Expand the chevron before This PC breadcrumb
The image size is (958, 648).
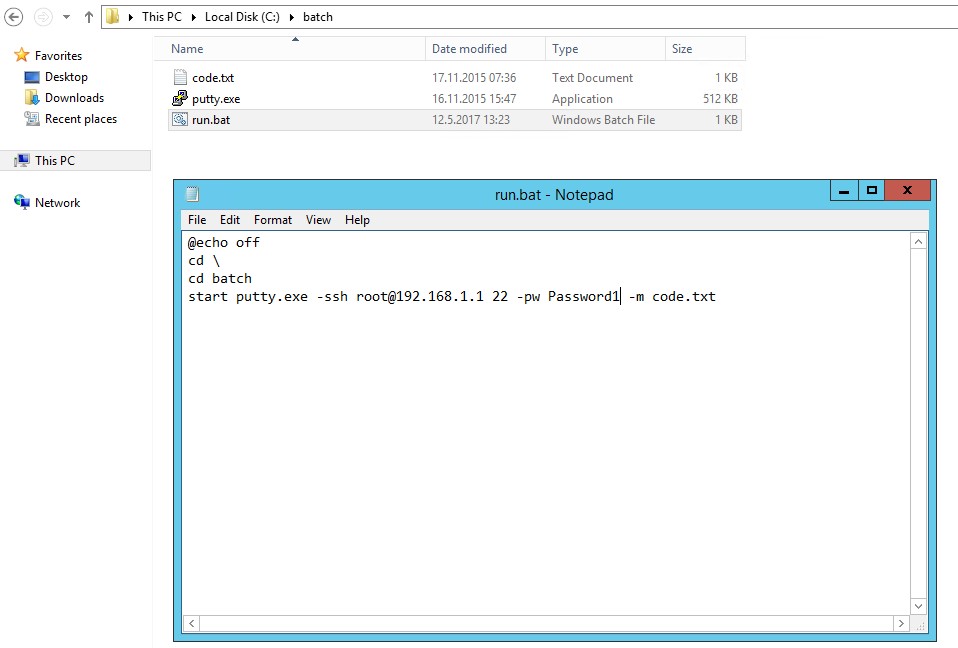point(131,17)
